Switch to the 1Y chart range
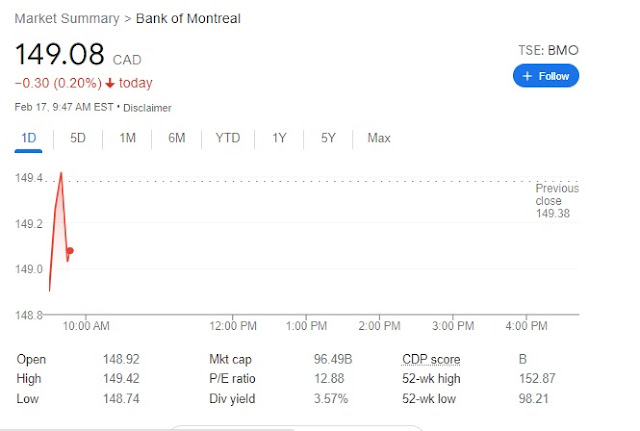 tap(279, 138)
